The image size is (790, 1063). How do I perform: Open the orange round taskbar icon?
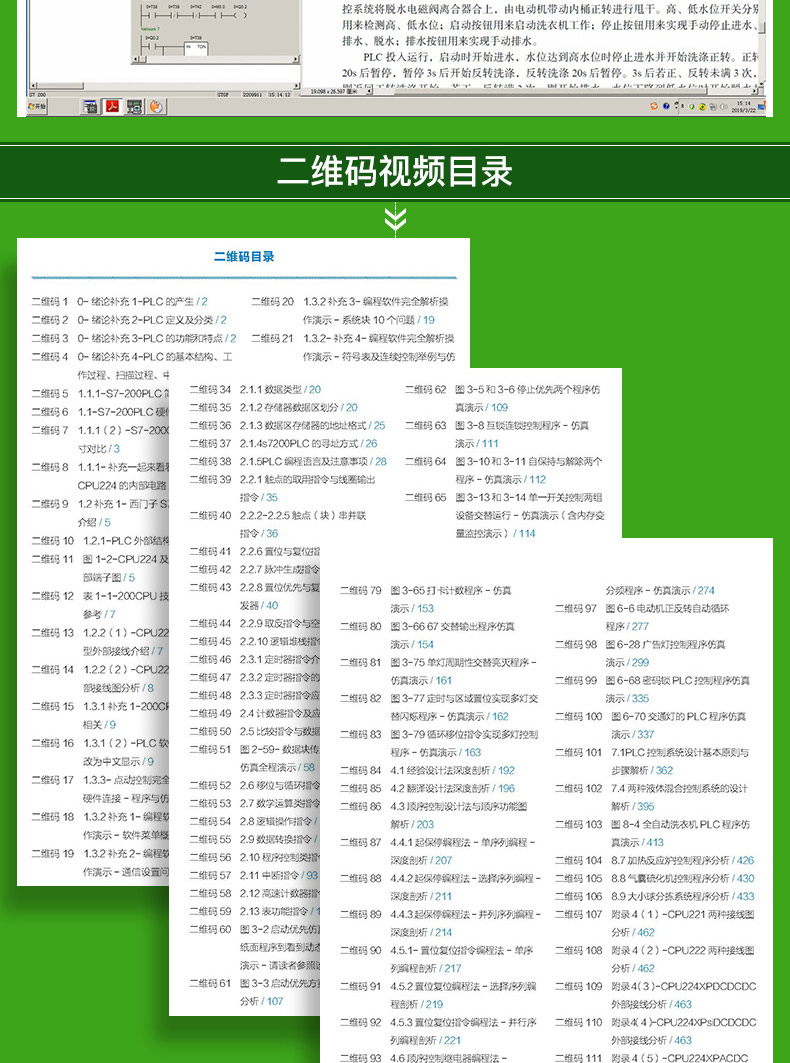click(157, 106)
